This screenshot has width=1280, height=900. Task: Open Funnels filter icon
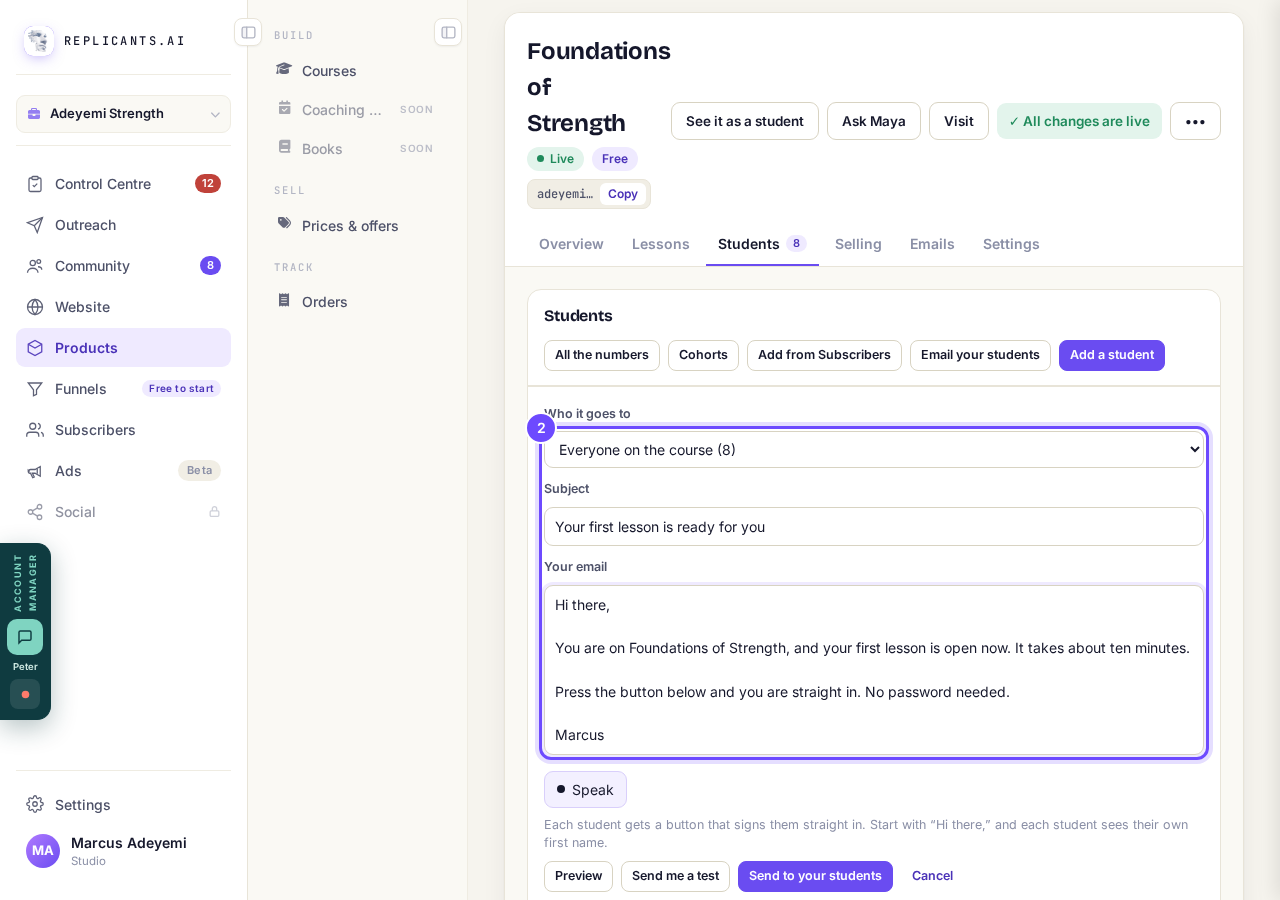pyautogui.click(x=35, y=389)
